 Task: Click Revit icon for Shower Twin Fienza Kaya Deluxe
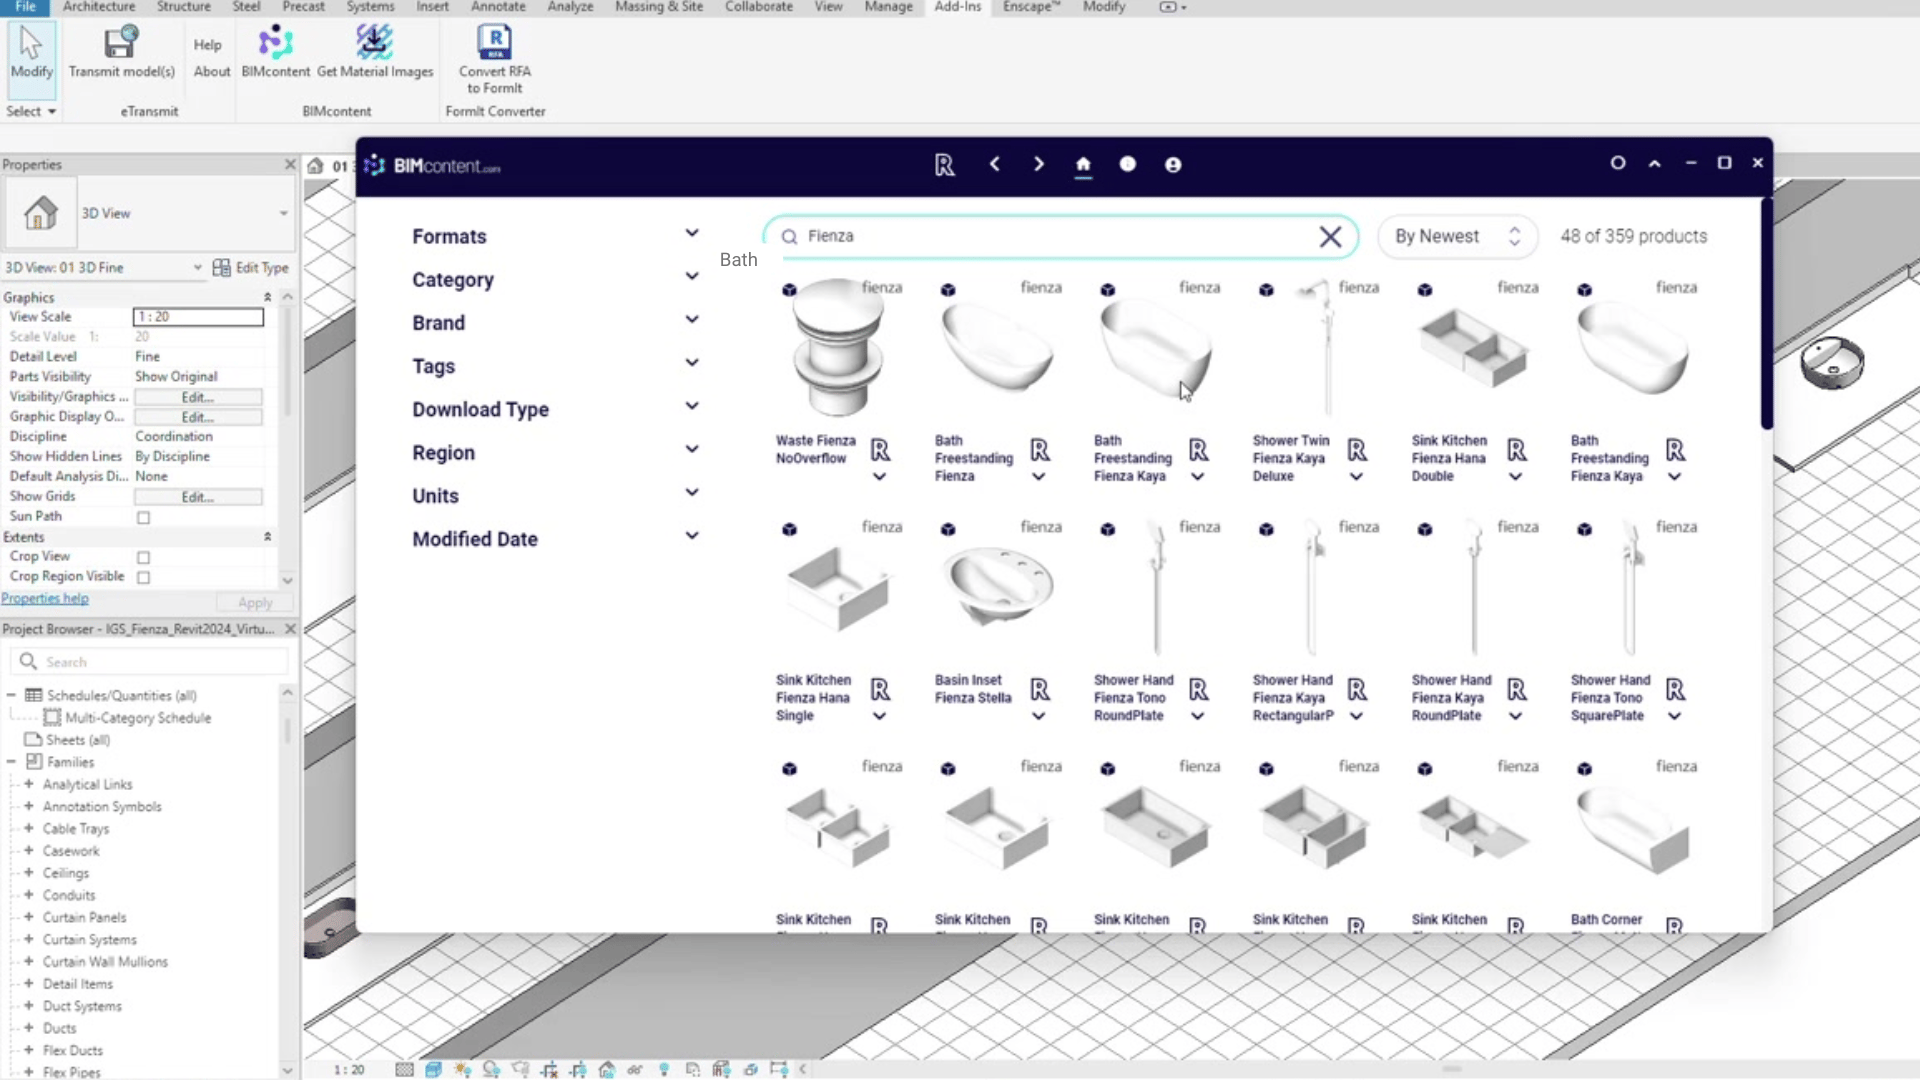tap(1357, 450)
